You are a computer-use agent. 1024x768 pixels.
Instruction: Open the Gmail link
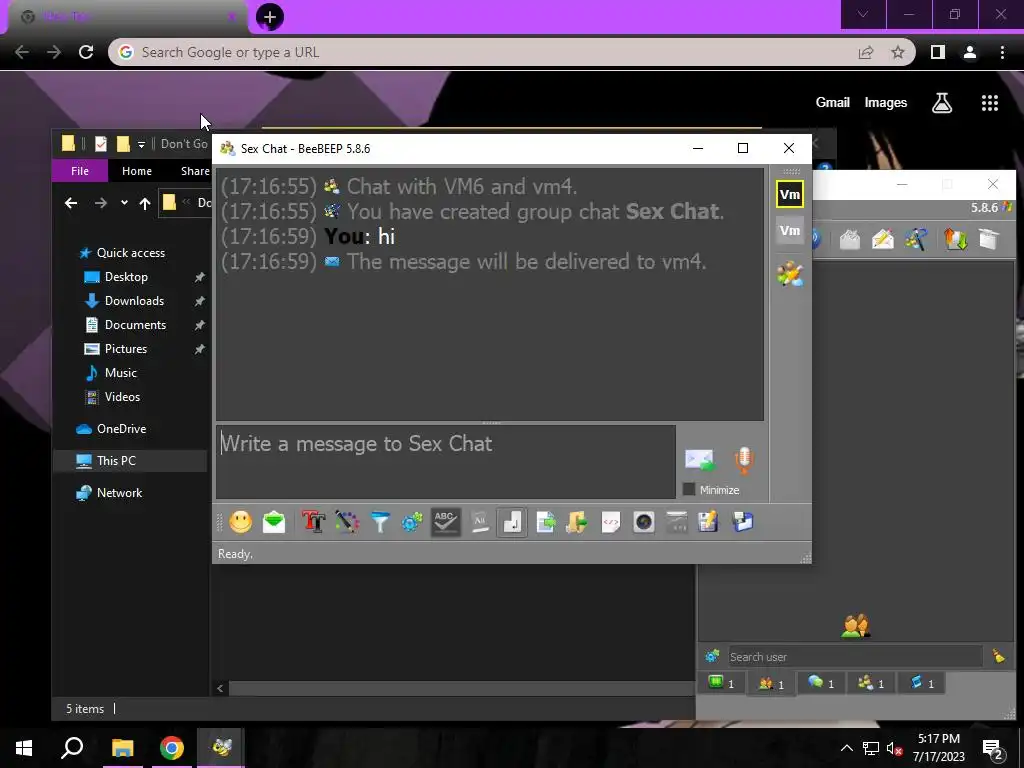pos(833,102)
